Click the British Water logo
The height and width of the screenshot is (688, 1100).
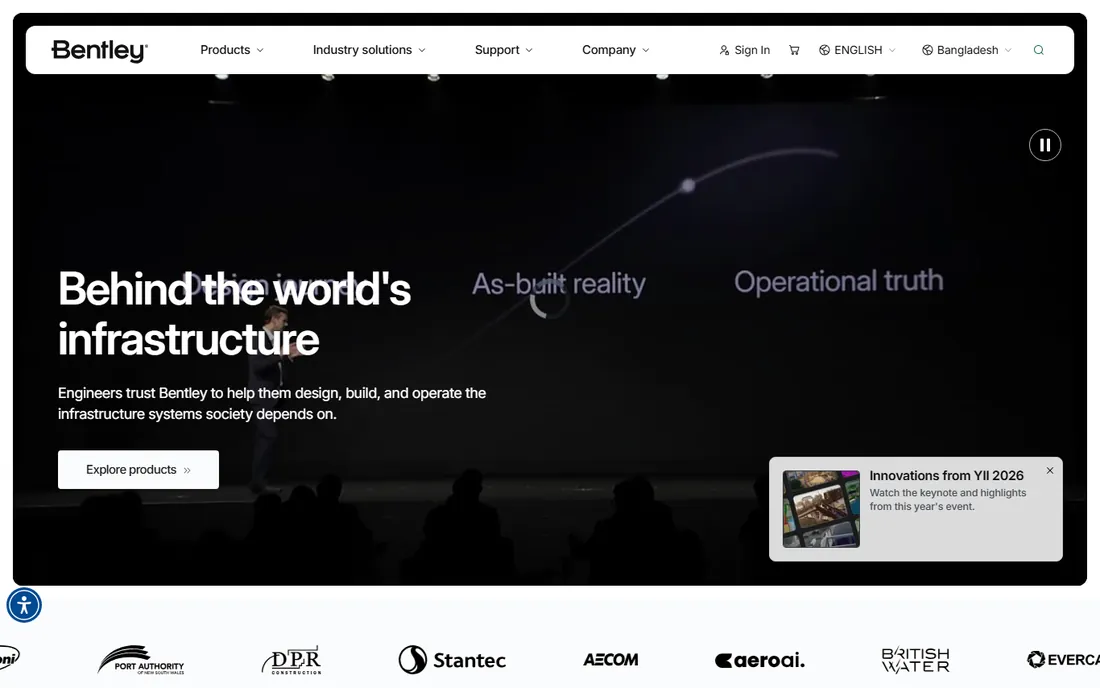click(x=915, y=660)
